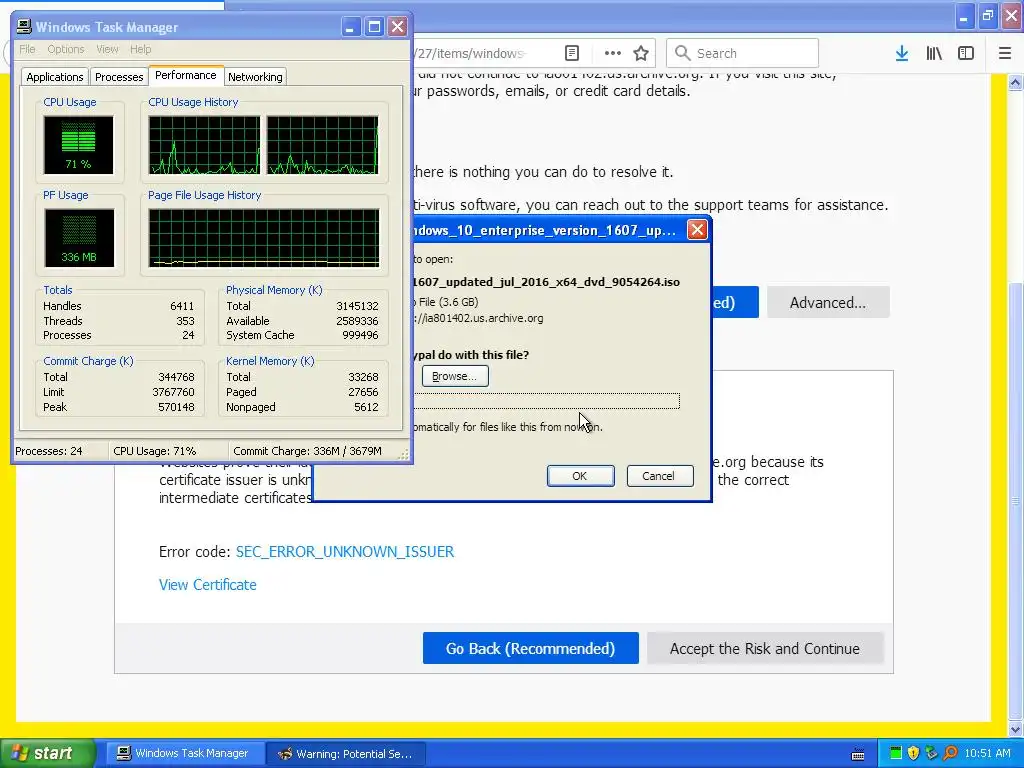Screen dimensions: 1024x768
Task: Click the Page File Usage History graph
Action: 264,238
